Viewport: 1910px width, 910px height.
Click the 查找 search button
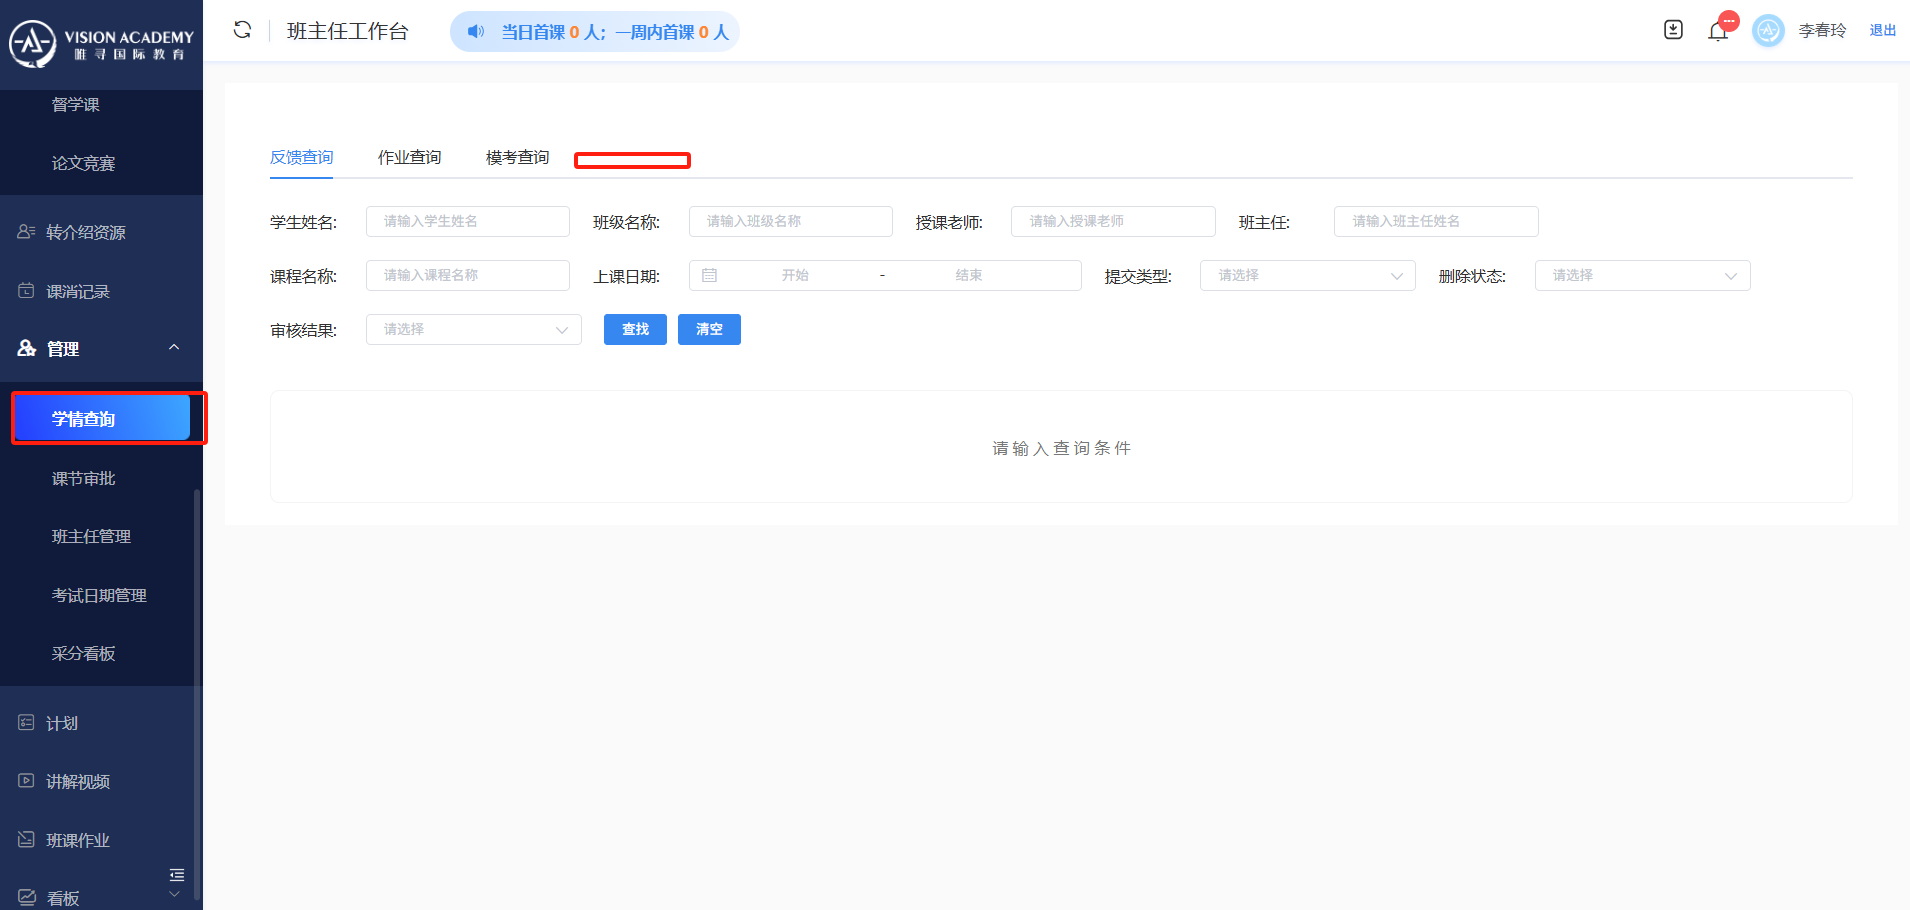tap(635, 330)
